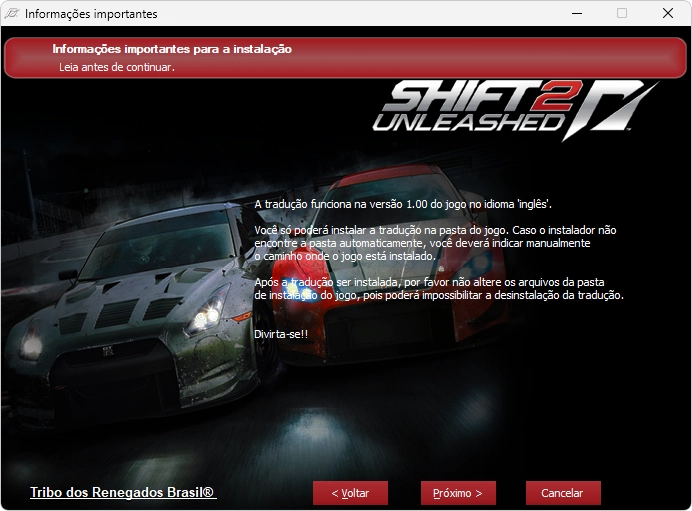Image resolution: width=692 pixels, height=511 pixels.
Task: Click the text 'Divirta-se!!'
Action: [281, 334]
